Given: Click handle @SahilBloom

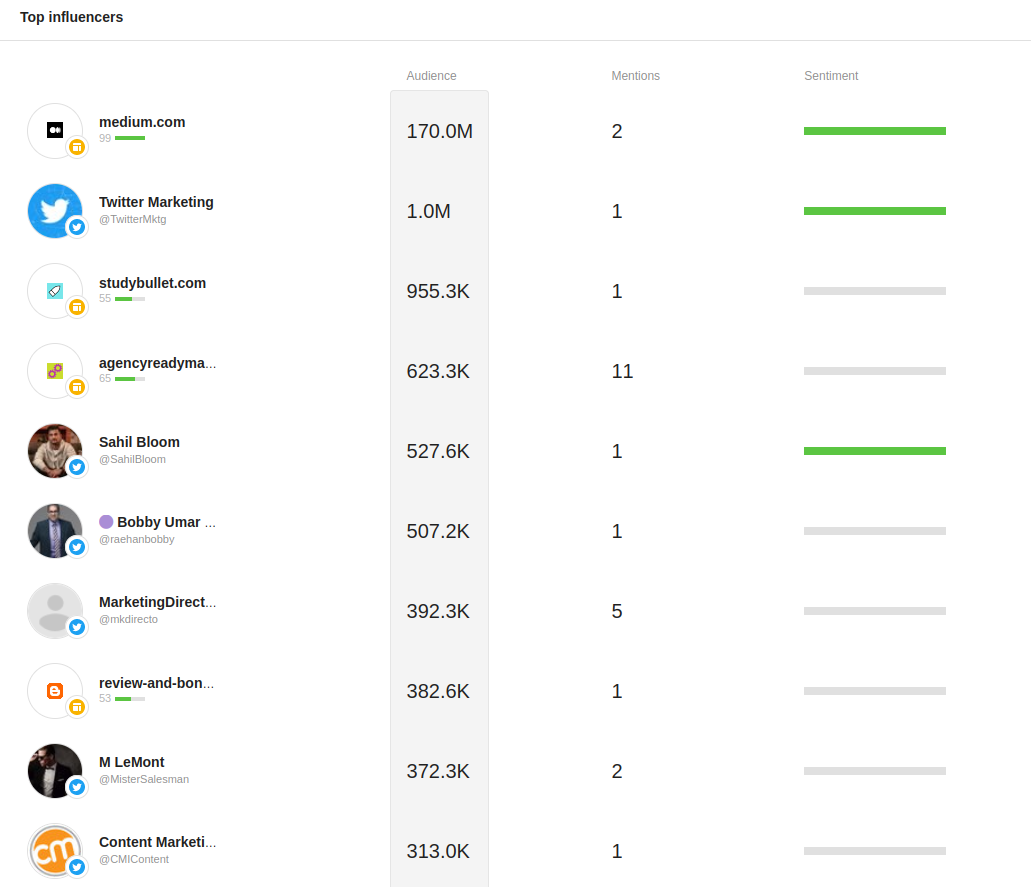Looking at the screenshot, I should 132,460.
